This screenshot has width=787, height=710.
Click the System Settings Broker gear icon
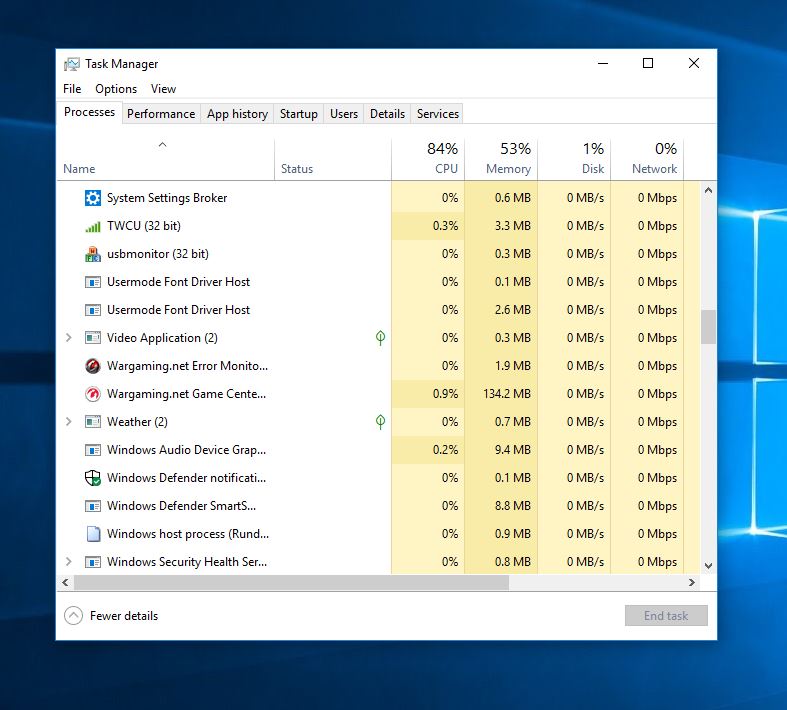pos(93,198)
